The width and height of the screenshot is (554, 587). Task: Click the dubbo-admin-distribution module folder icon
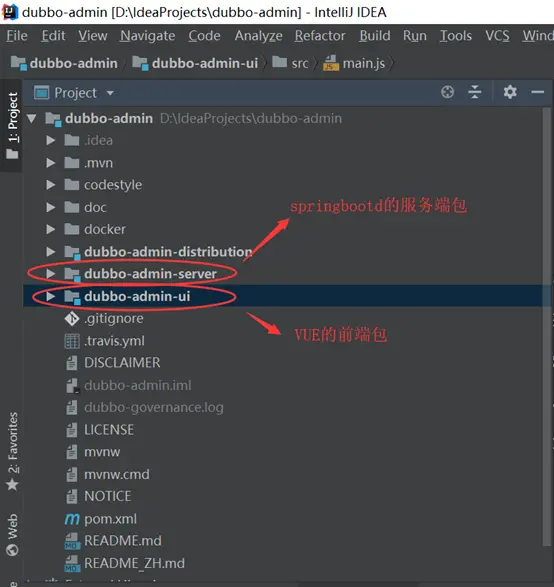[72, 252]
